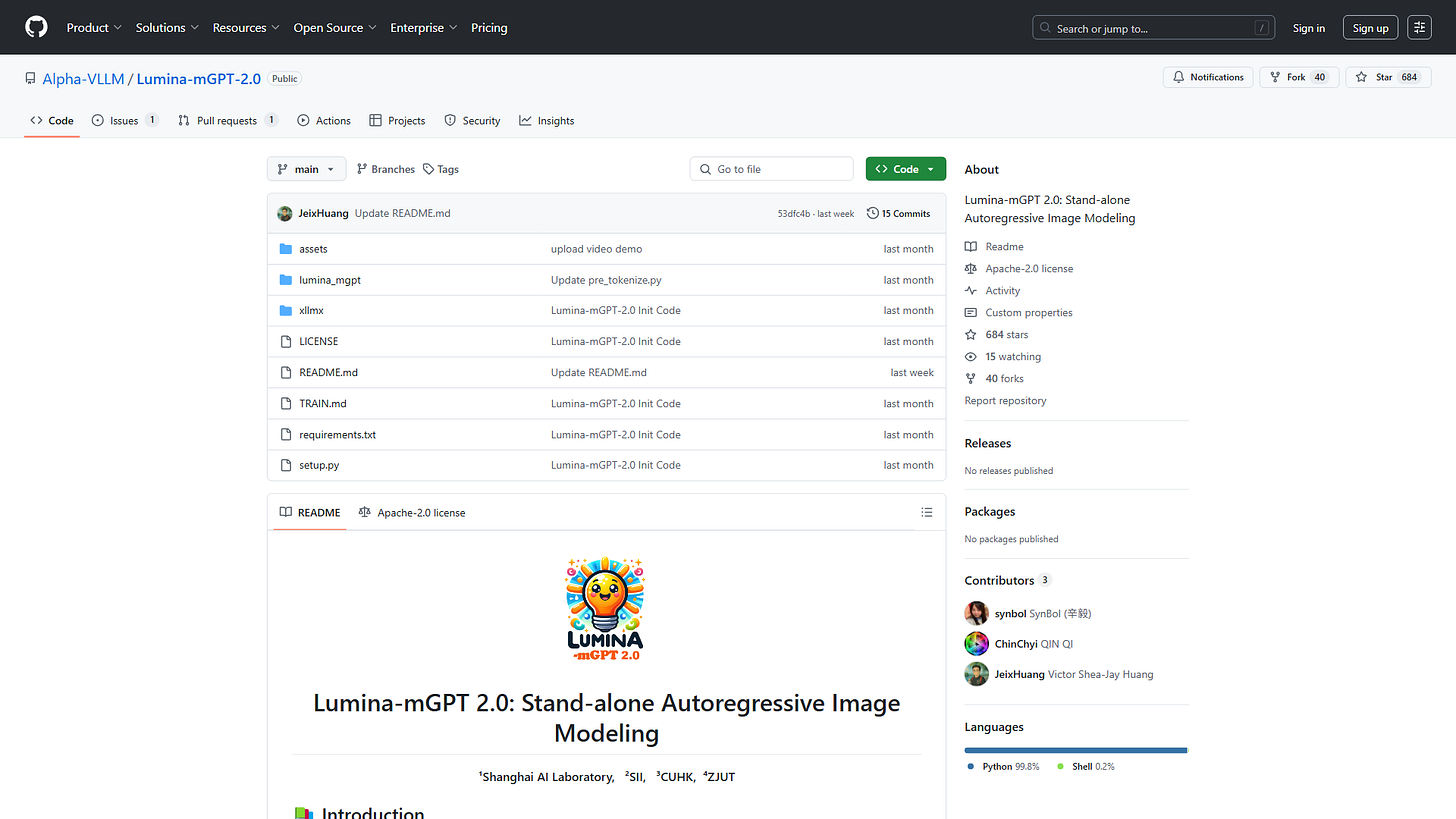Open the GitHub homepage logo

(x=36, y=27)
